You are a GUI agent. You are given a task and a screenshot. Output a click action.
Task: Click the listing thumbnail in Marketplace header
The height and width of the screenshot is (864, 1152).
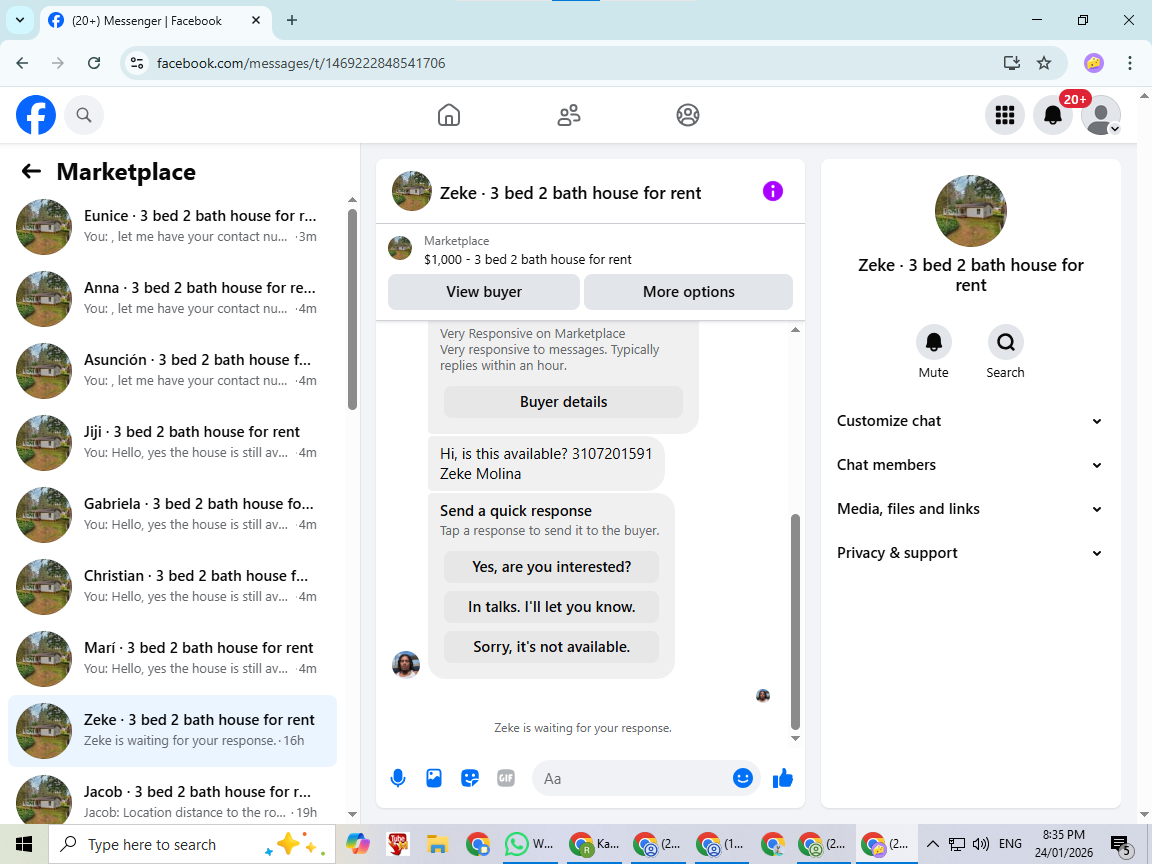pos(400,248)
